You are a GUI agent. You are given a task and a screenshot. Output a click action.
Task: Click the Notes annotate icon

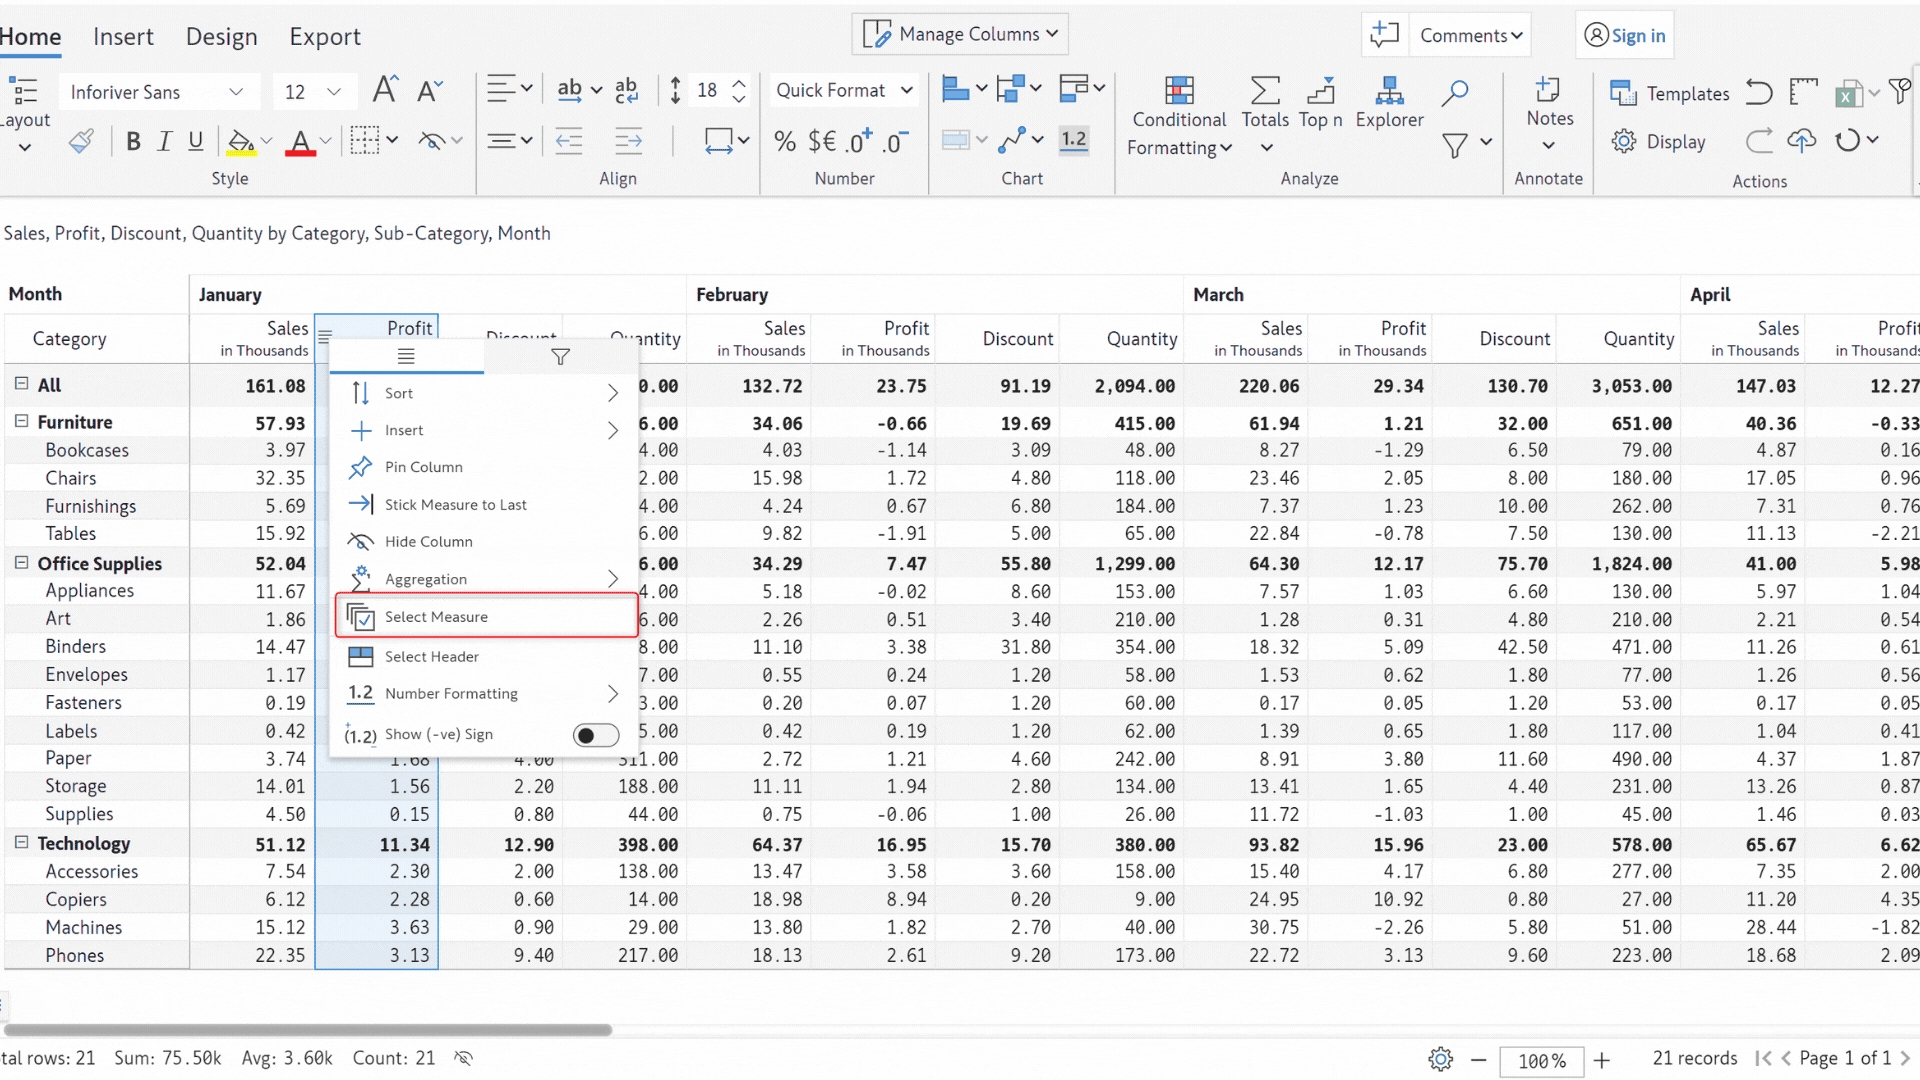(1549, 91)
